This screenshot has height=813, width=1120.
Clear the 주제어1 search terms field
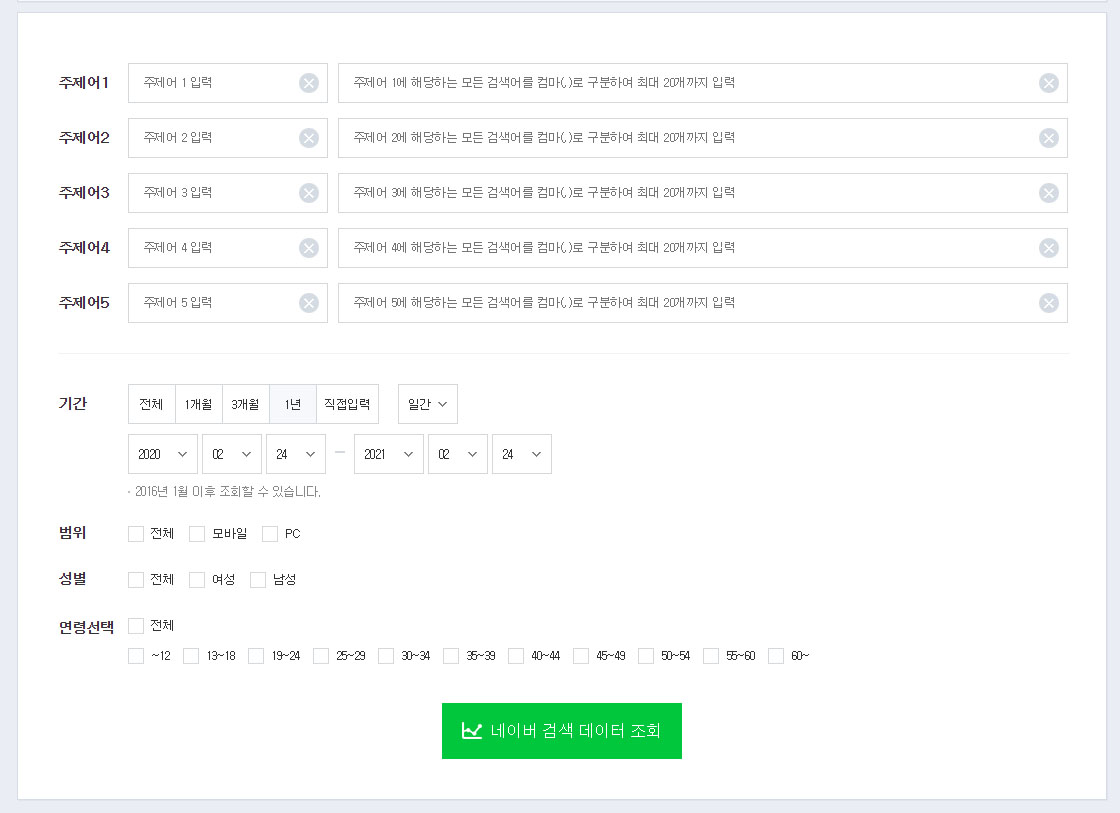click(x=1048, y=82)
